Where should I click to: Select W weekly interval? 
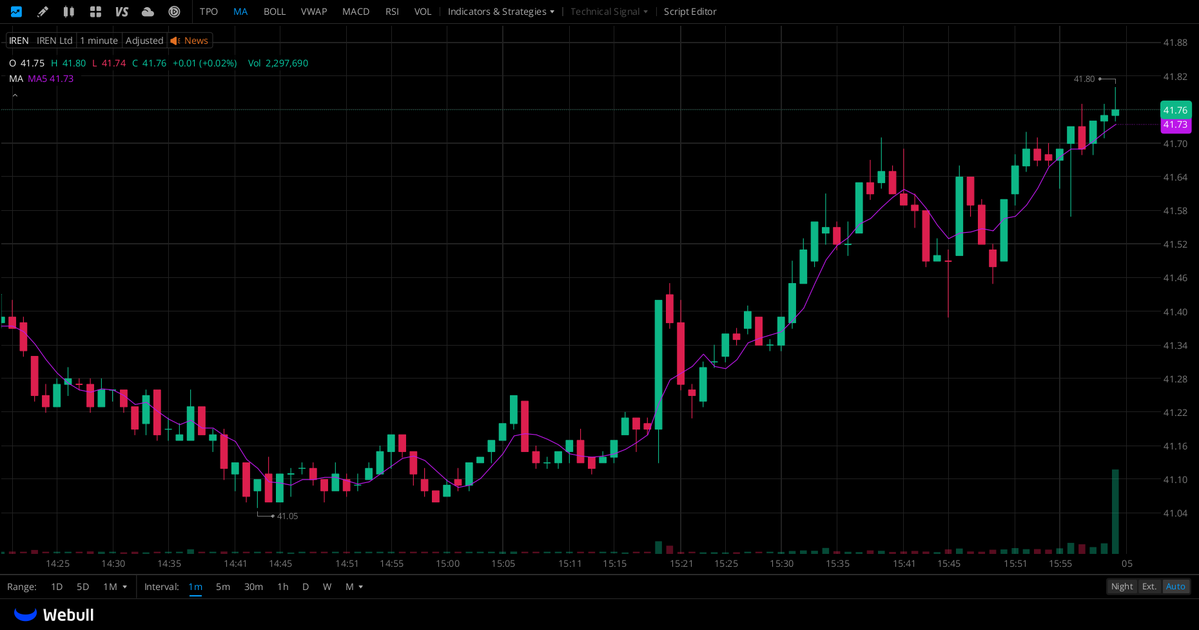tap(327, 586)
